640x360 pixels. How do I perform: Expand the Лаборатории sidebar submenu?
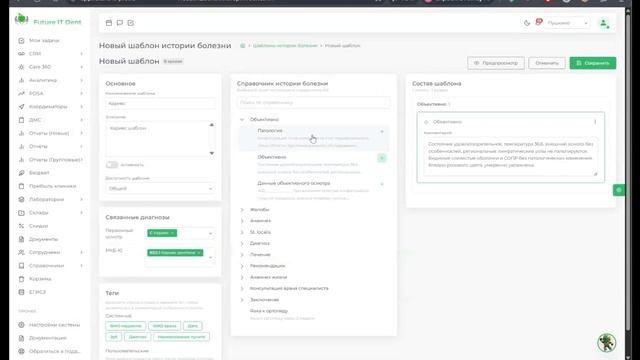click(x=82, y=199)
